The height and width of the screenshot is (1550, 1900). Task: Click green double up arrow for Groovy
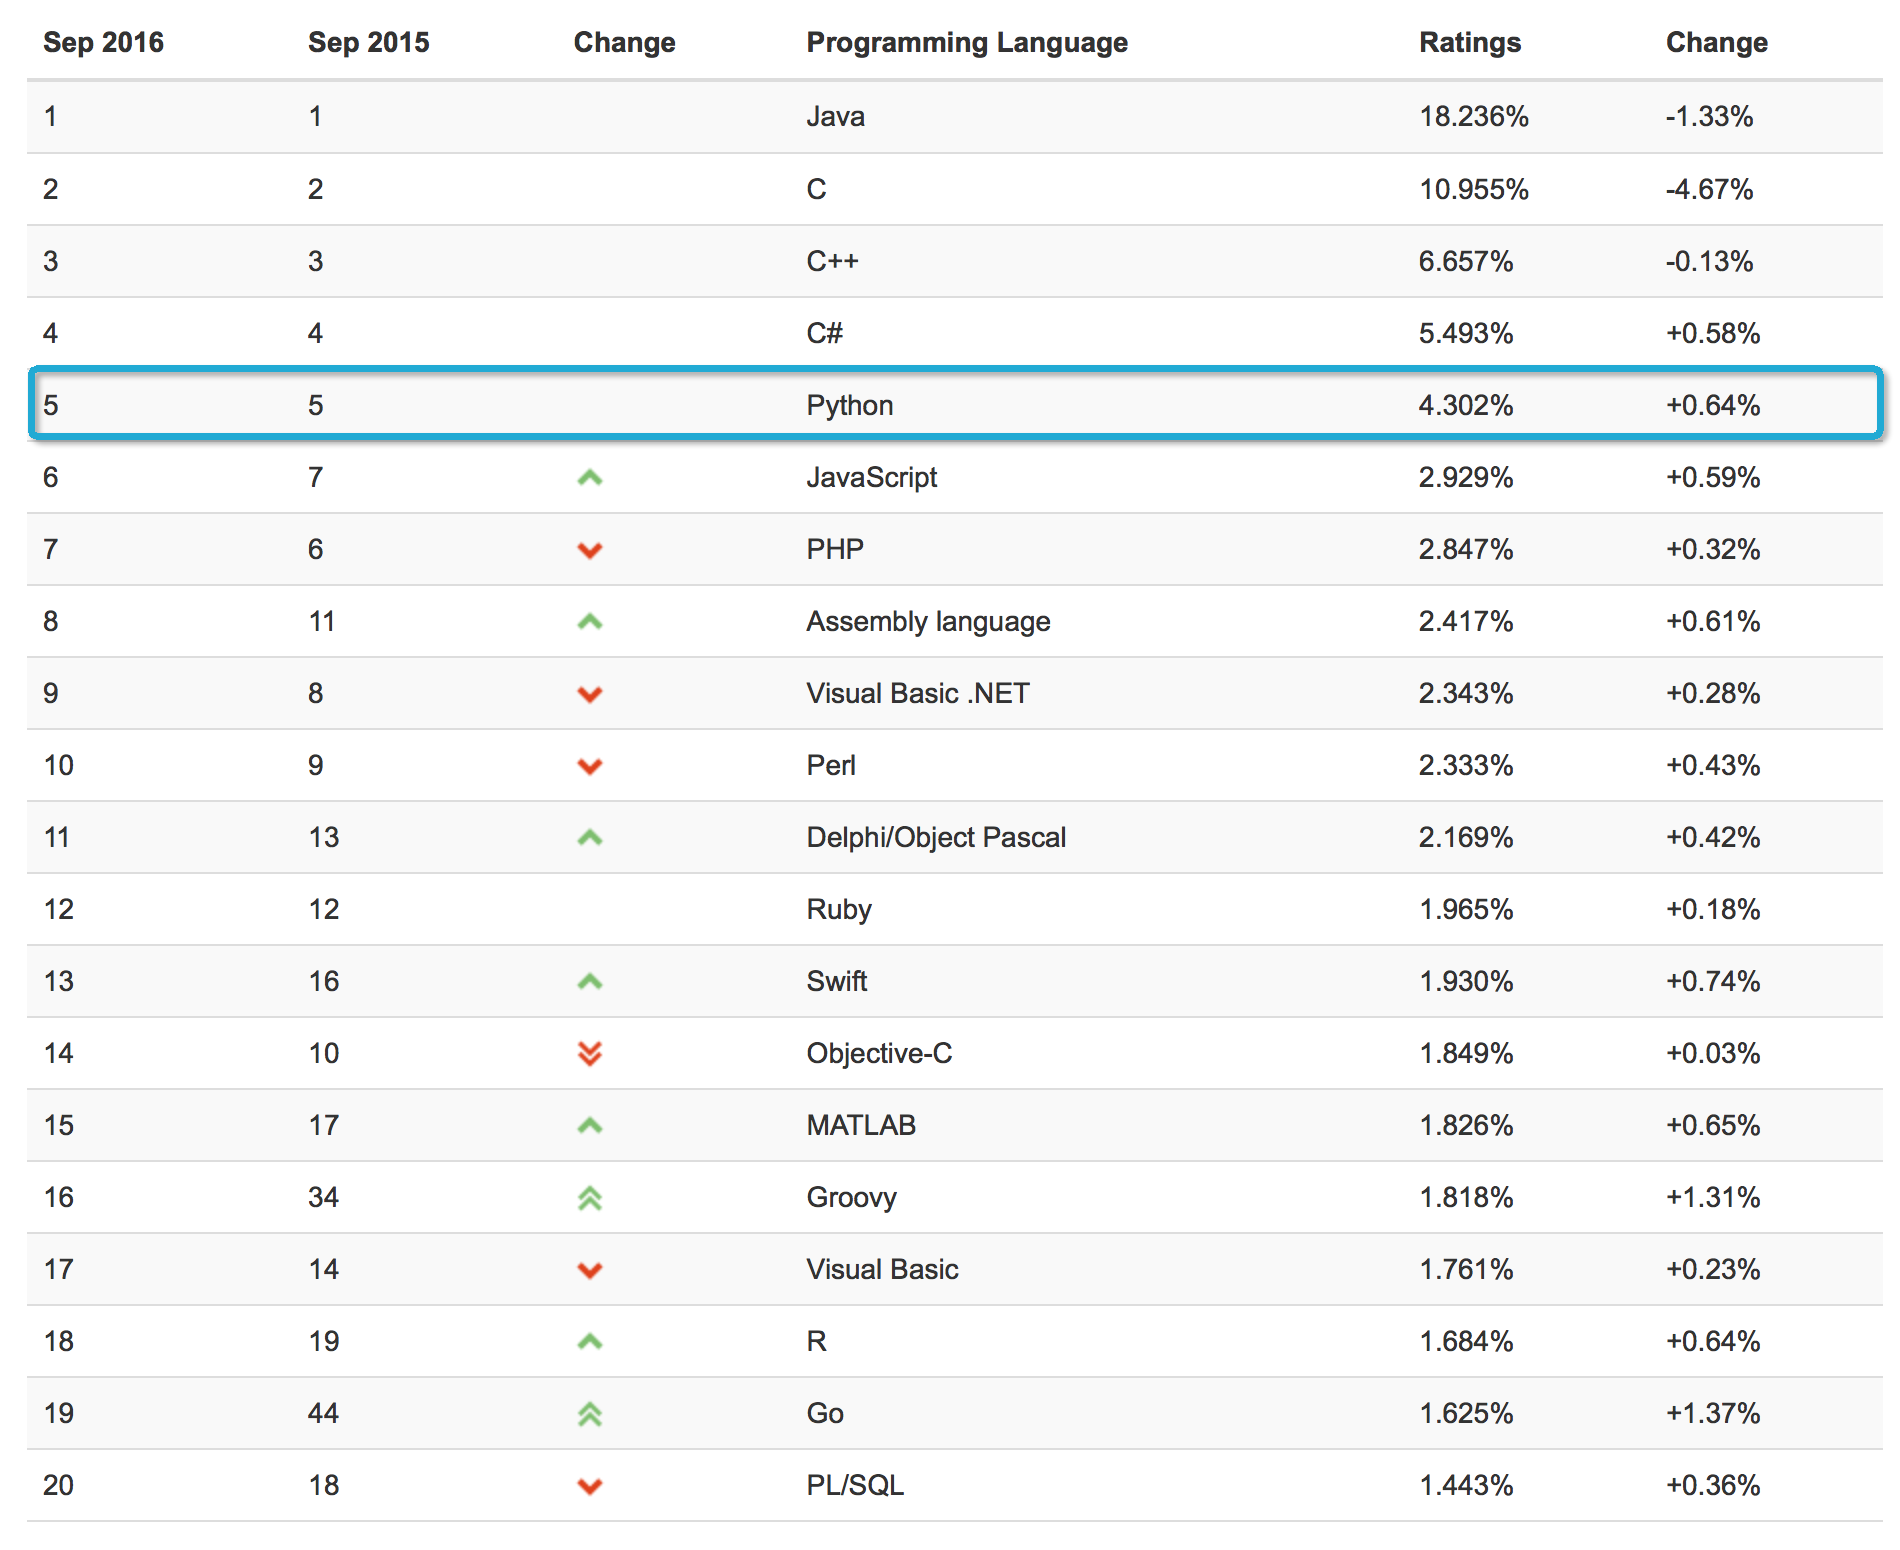tap(590, 1198)
